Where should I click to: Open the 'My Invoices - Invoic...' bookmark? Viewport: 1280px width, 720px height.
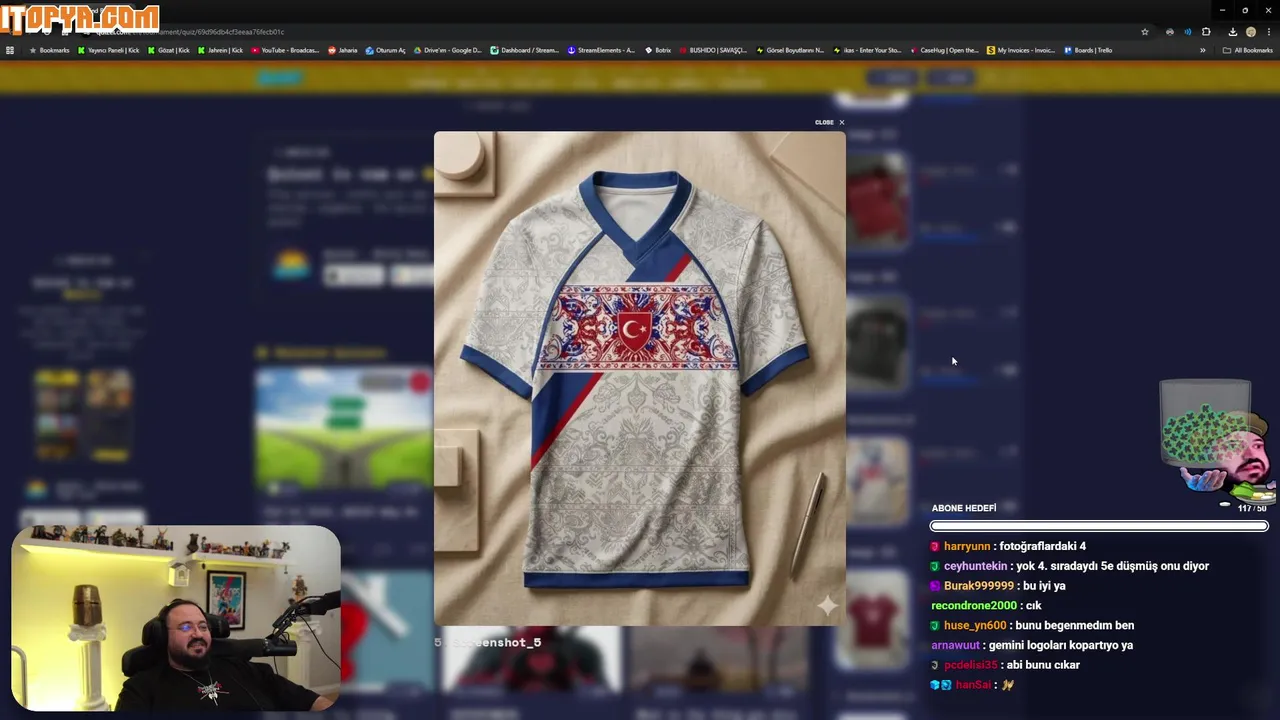1021,50
